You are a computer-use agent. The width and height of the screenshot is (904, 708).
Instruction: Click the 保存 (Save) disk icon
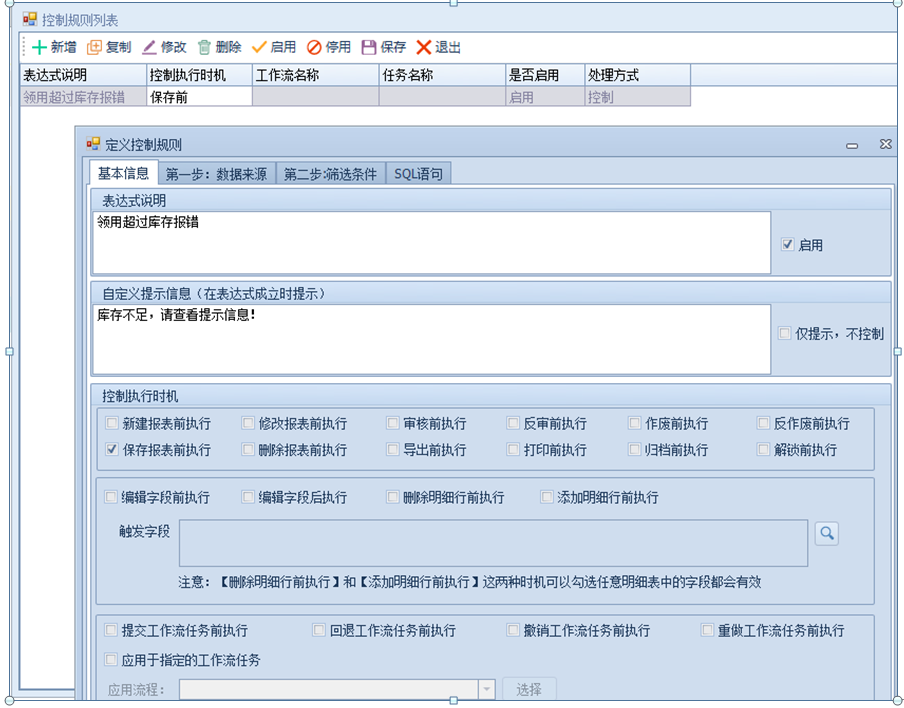click(369, 47)
